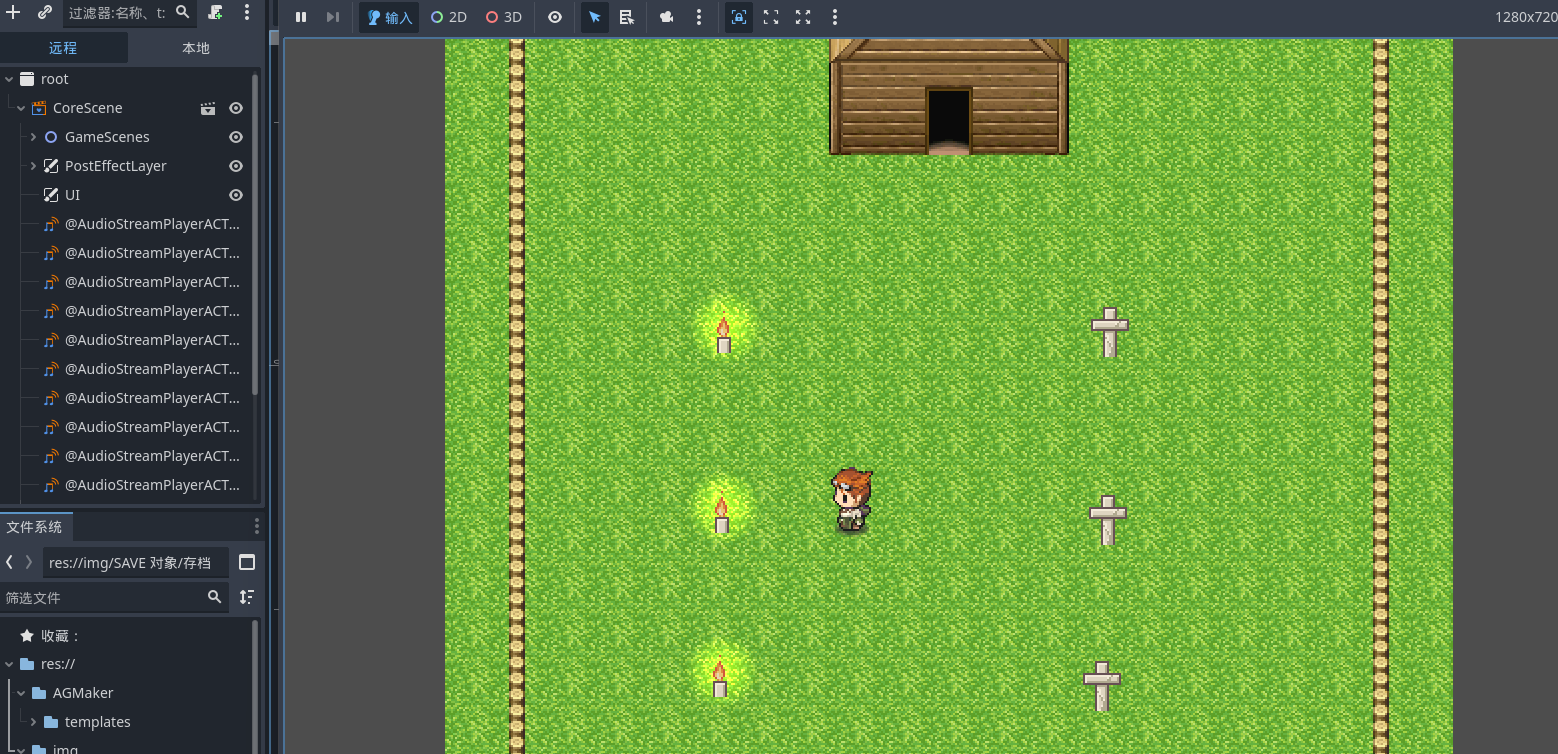
Task: Open the camera options three-dot menu
Action: tap(699, 17)
